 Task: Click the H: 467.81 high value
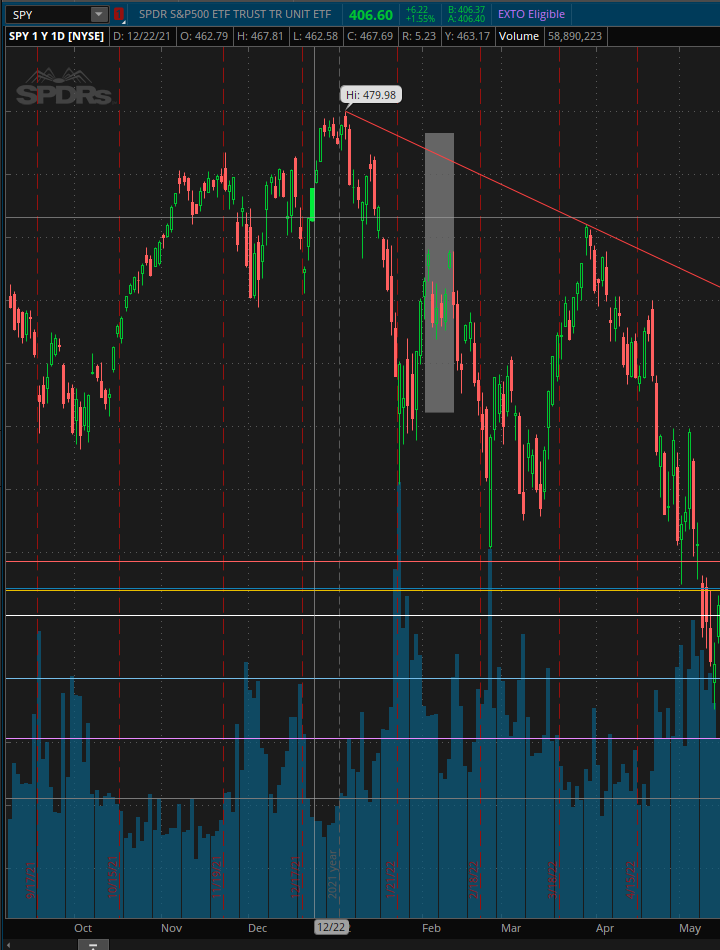click(260, 36)
